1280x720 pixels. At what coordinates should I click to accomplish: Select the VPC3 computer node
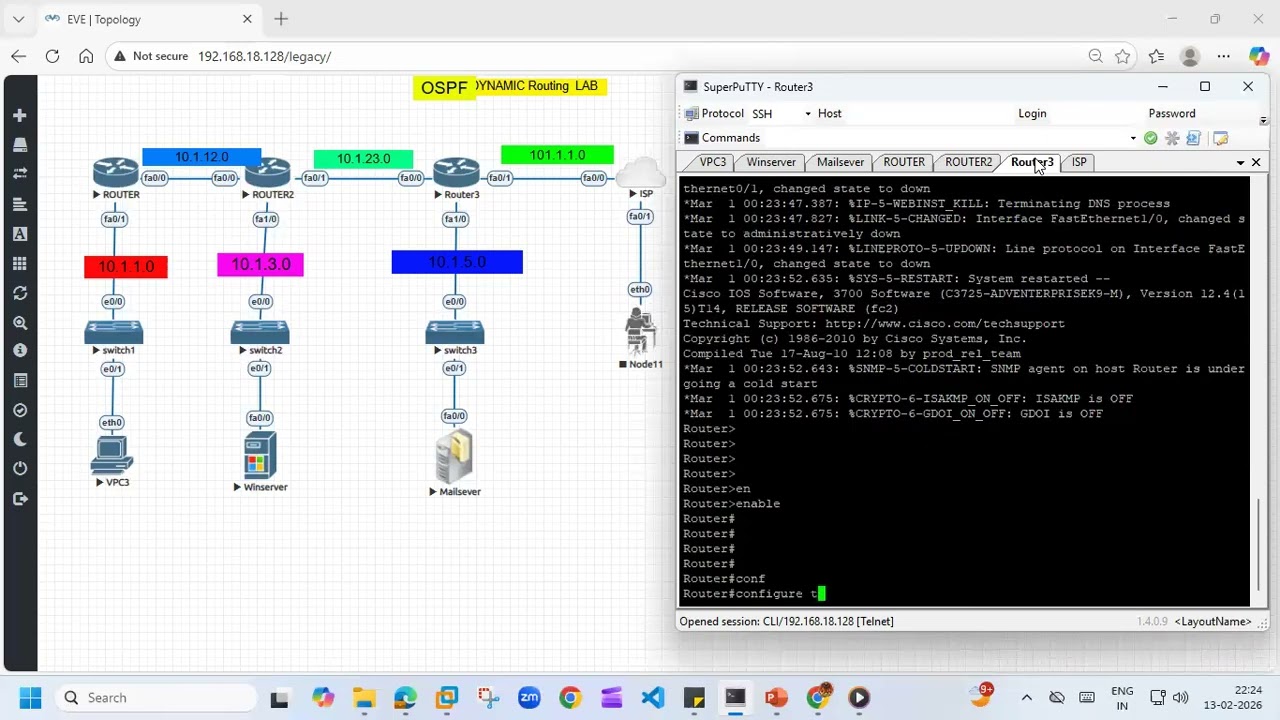[112, 455]
